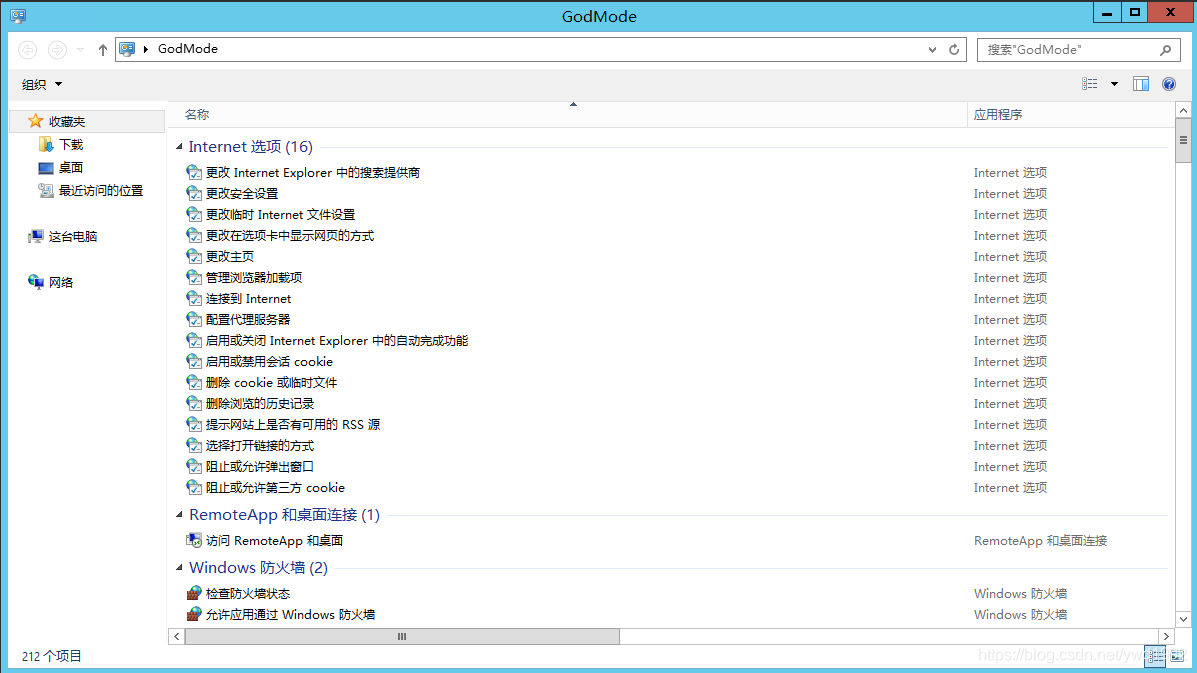The width and height of the screenshot is (1197, 673).
Task: Click the horizontal scrollbar thumb
Action: pyautogui.click(x=402, y=636)
